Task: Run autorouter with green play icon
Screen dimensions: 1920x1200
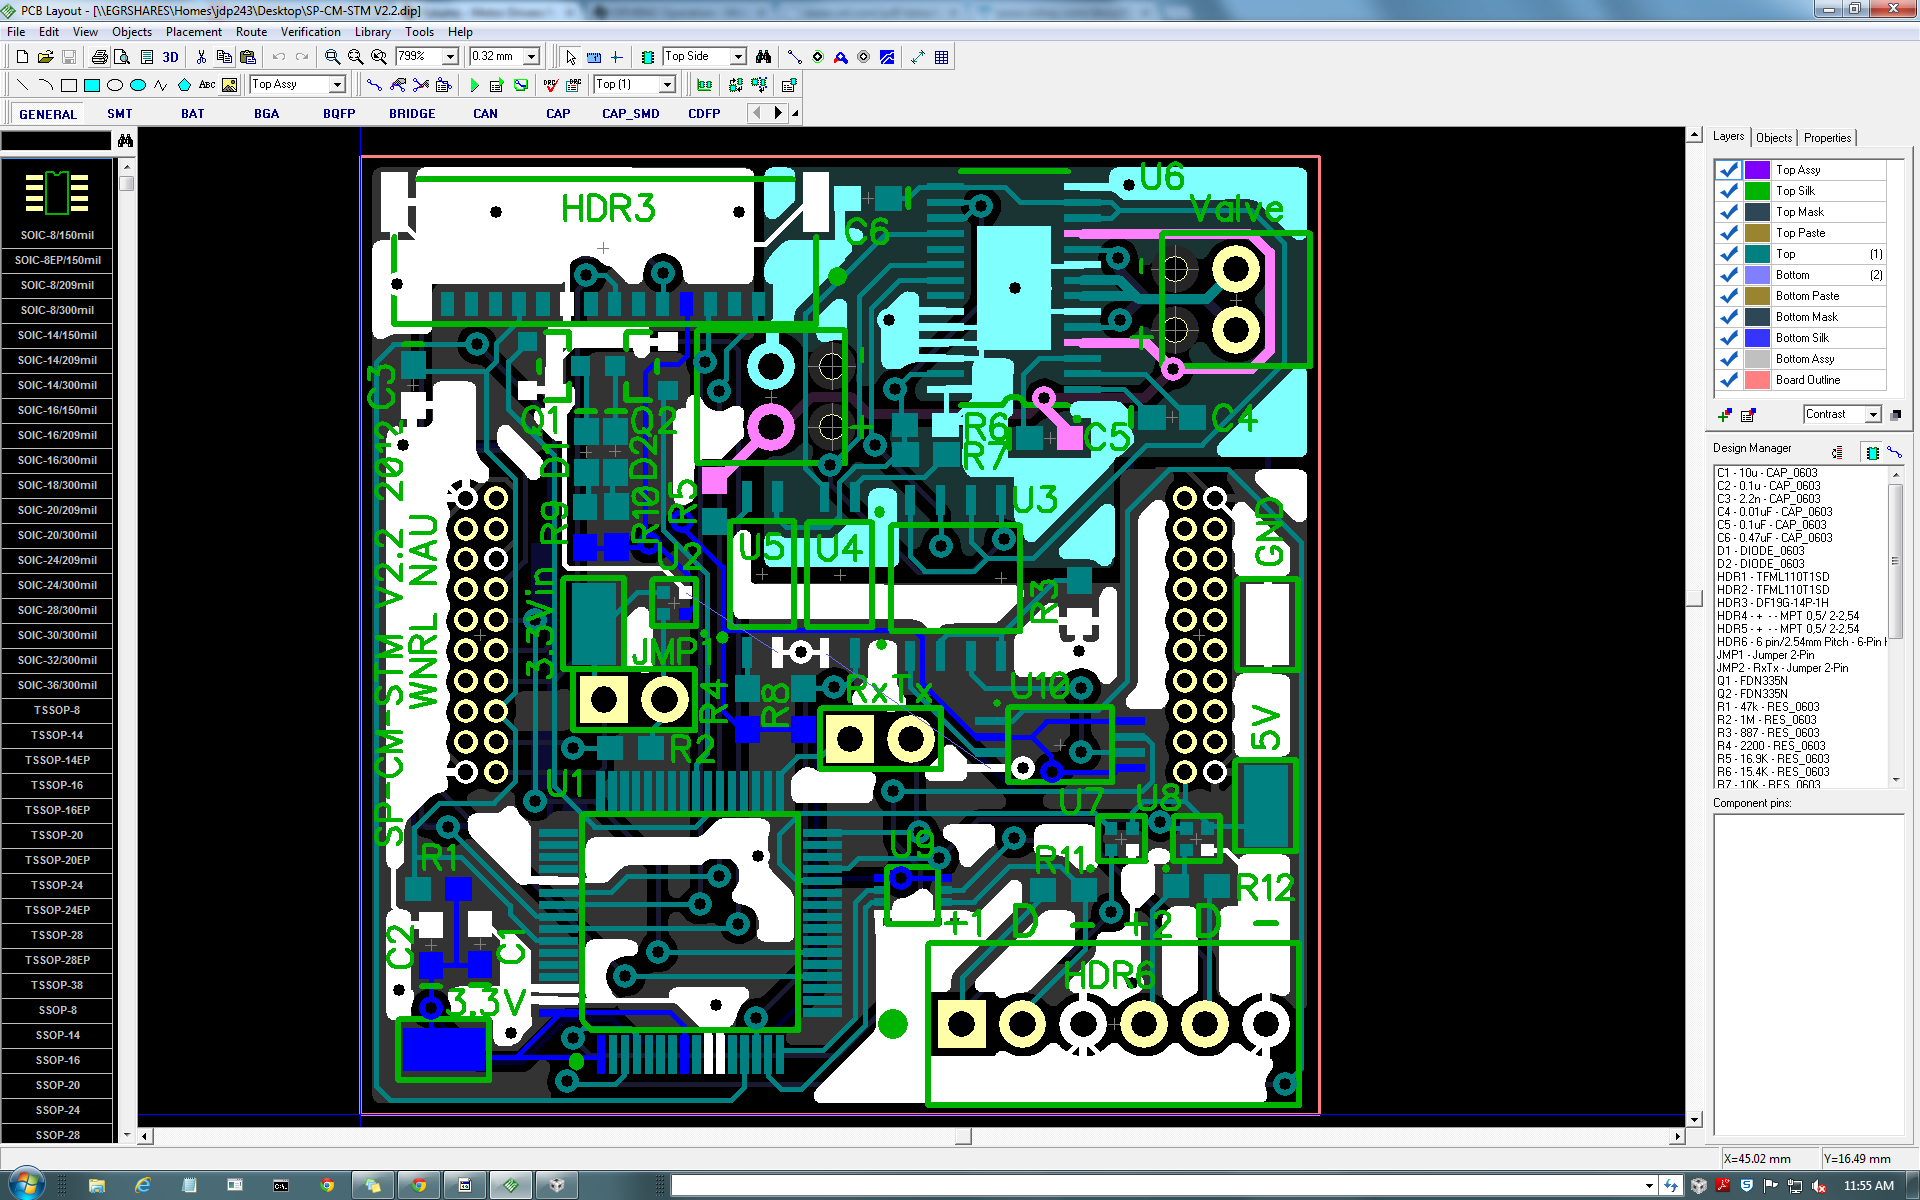Action: click(474, 85)
